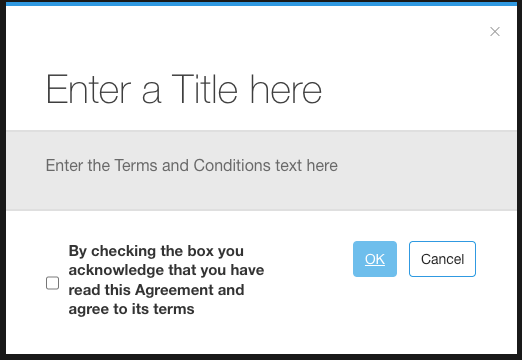
Task: Click the word 'Enter' in the title heading
Action: tap(88, 89)
